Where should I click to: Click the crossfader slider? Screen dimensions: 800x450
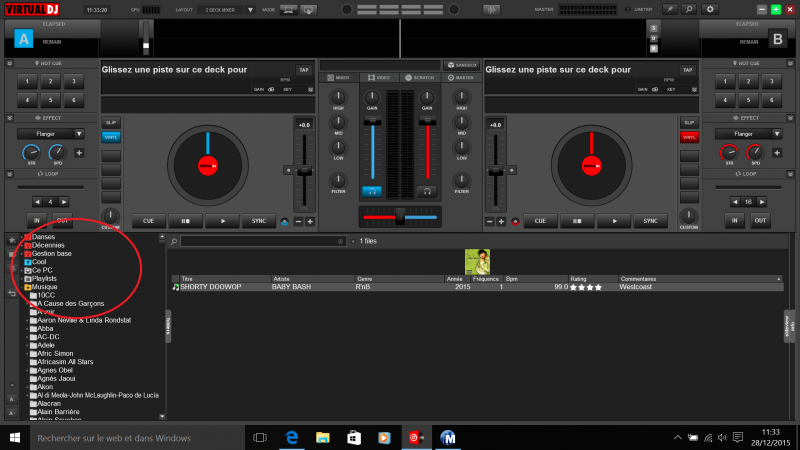[400, 215]
